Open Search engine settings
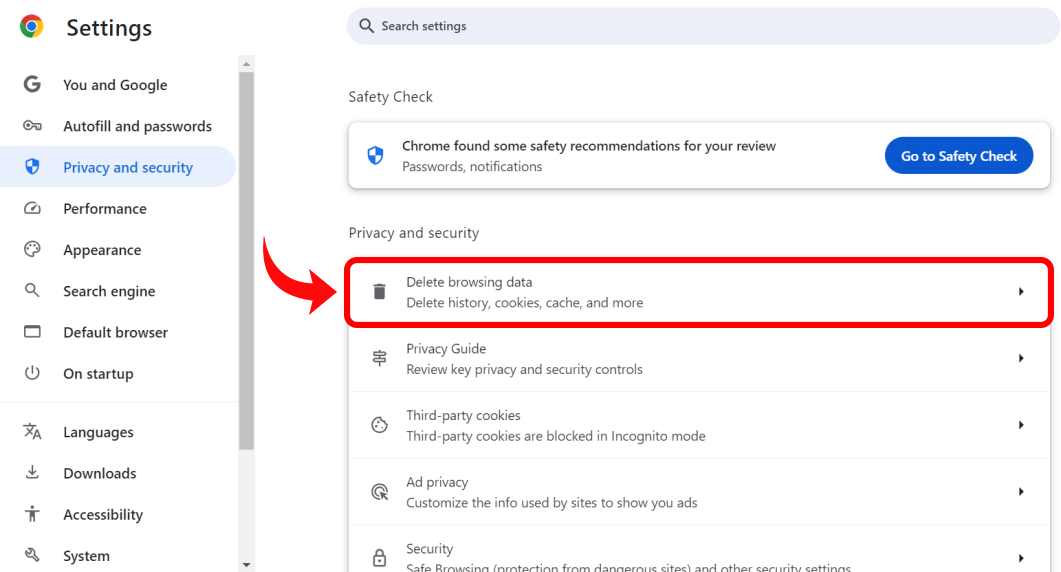This screenshot has width=1061, height=572. (118, 291)
